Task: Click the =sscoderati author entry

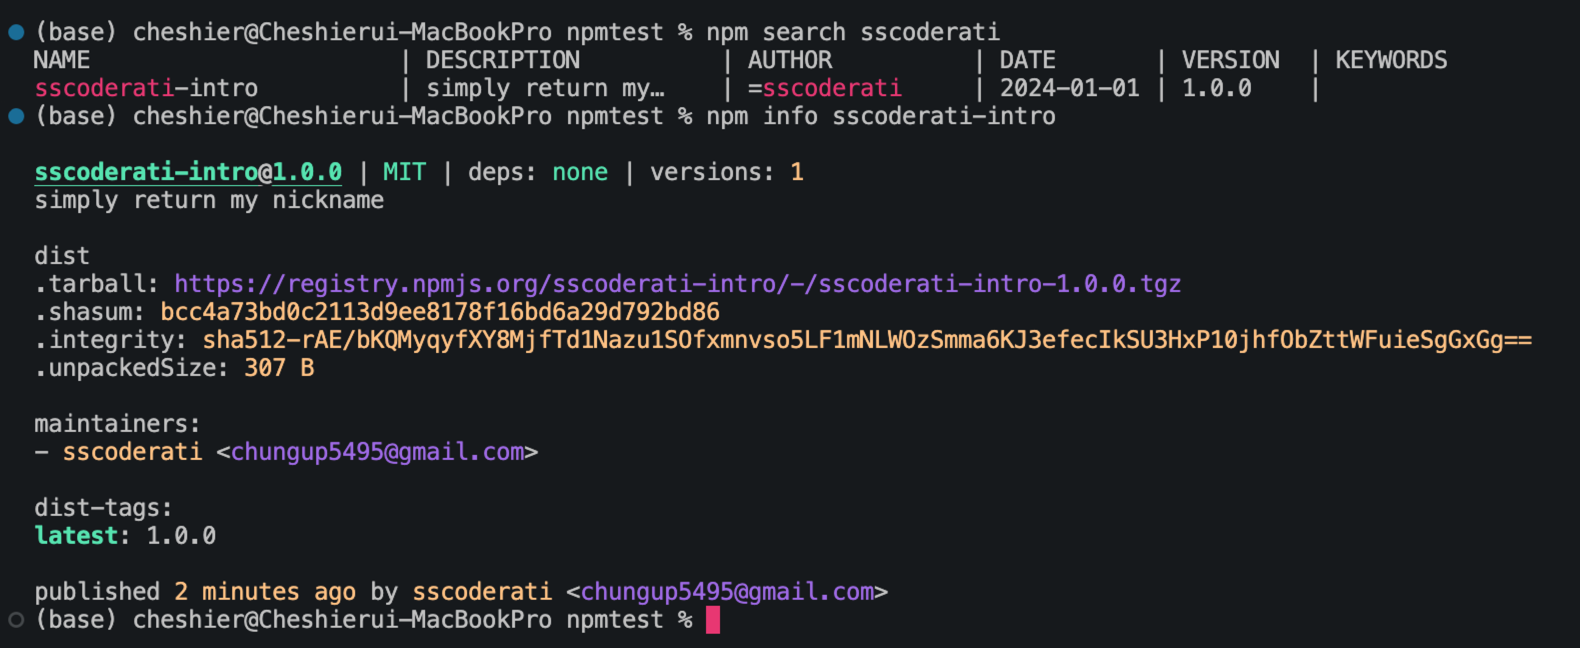Action: [x=825, y=88]
